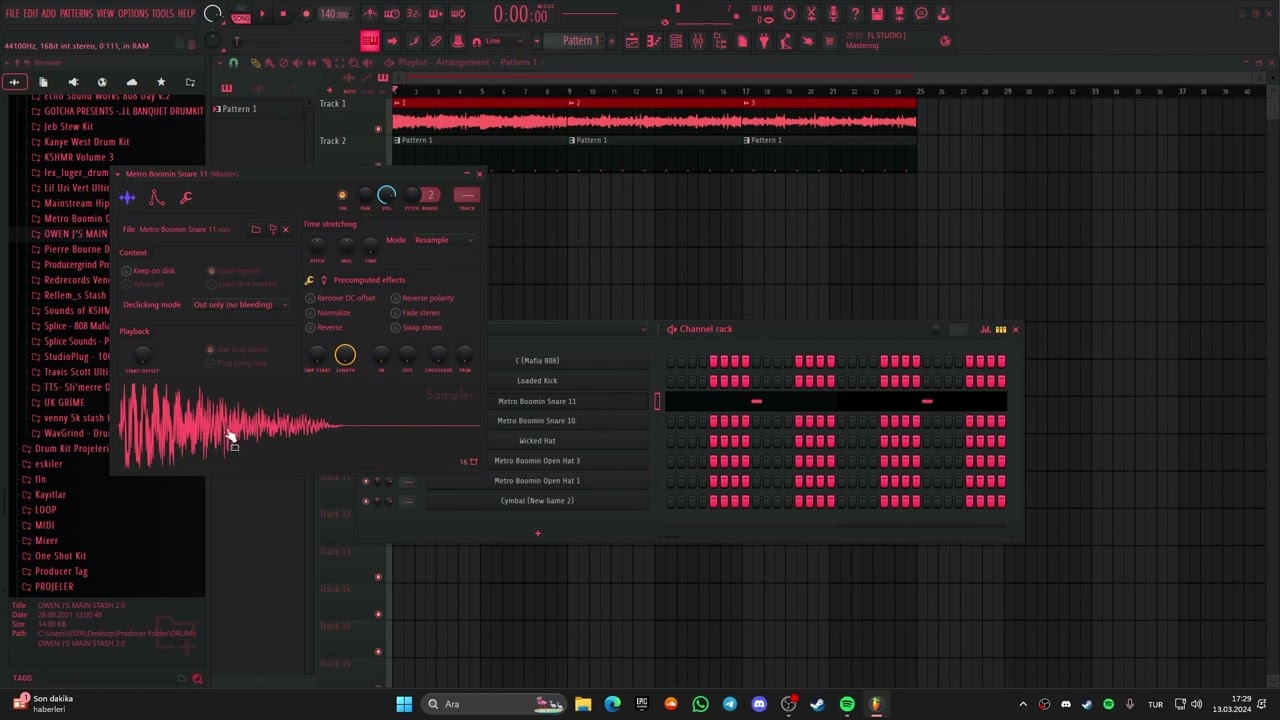1280x720 pixels.
Task: Open File Explorer from the taskbar
Action: pyautogui.click(x=583, y=704)
